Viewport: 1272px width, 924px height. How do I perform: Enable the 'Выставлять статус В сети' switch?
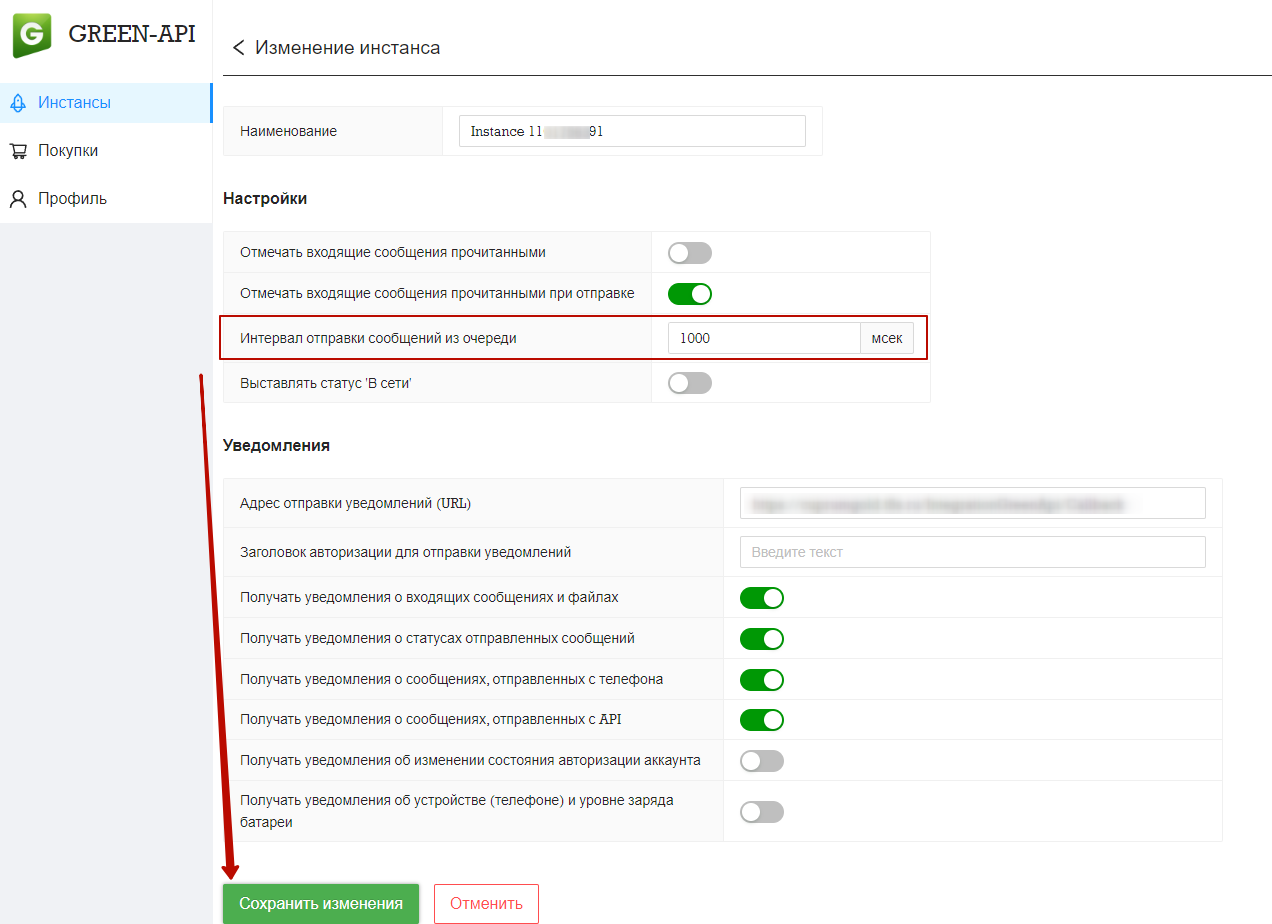690,383
